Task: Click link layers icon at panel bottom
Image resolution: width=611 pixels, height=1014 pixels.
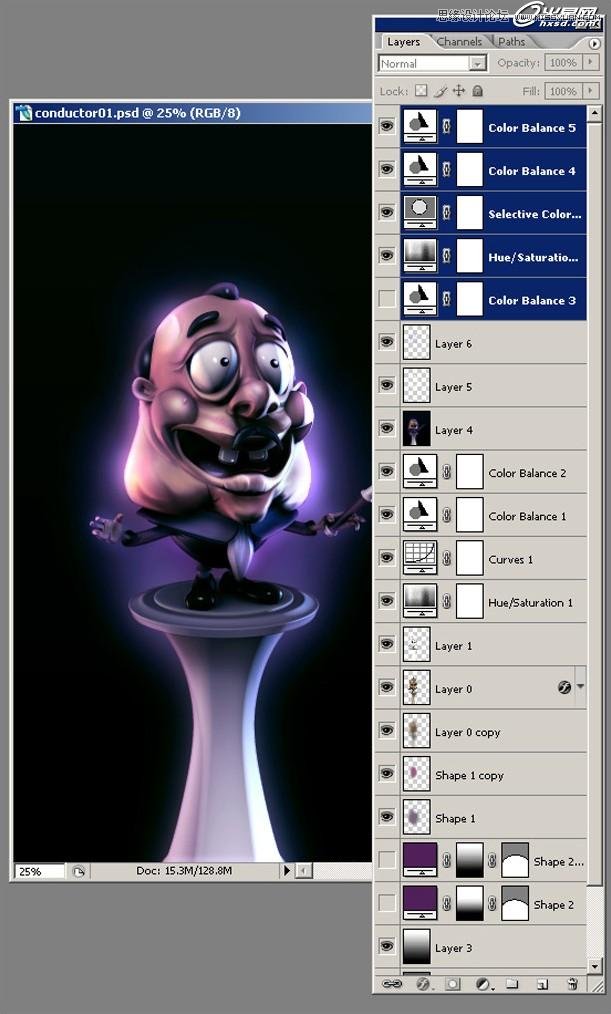Action: point(392,984)
